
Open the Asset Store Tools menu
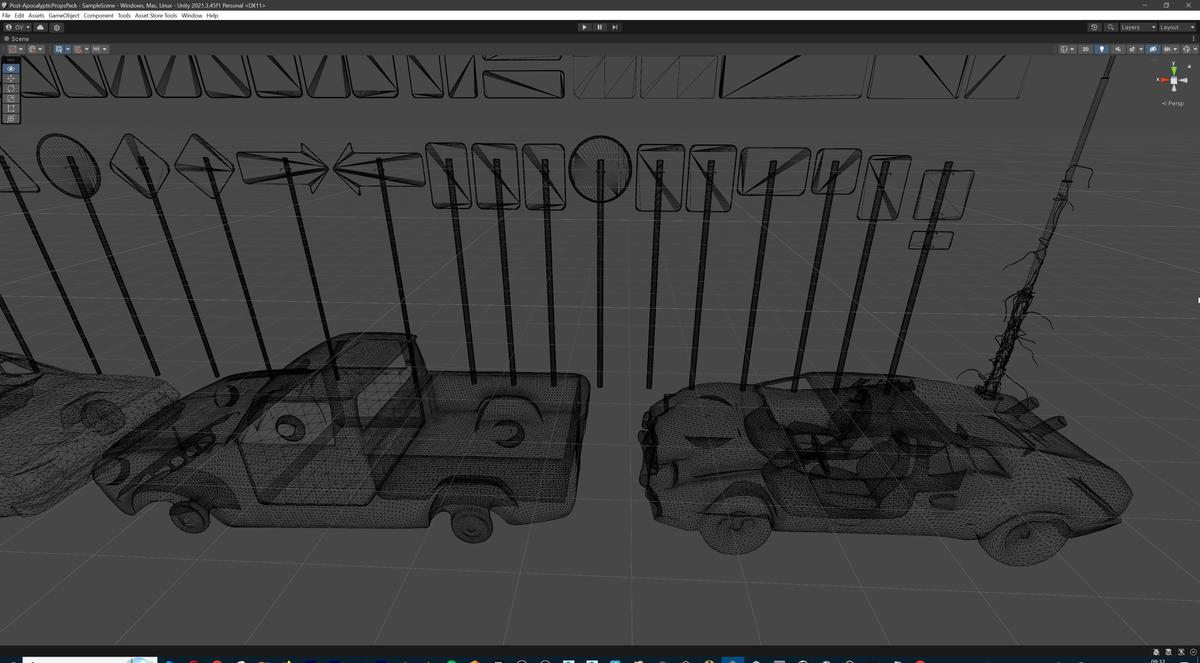pyautogui.click(x=154, y=15)
